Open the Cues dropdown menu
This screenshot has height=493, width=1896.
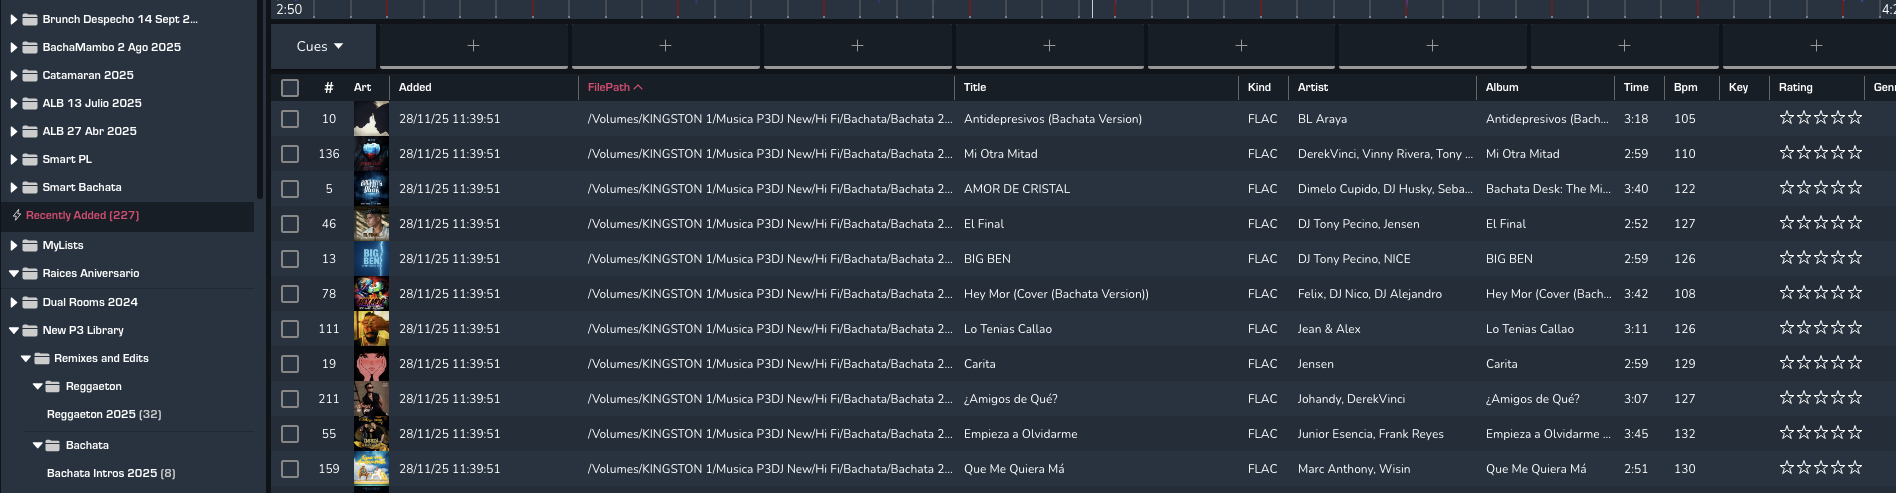click(x=320, y=46)
